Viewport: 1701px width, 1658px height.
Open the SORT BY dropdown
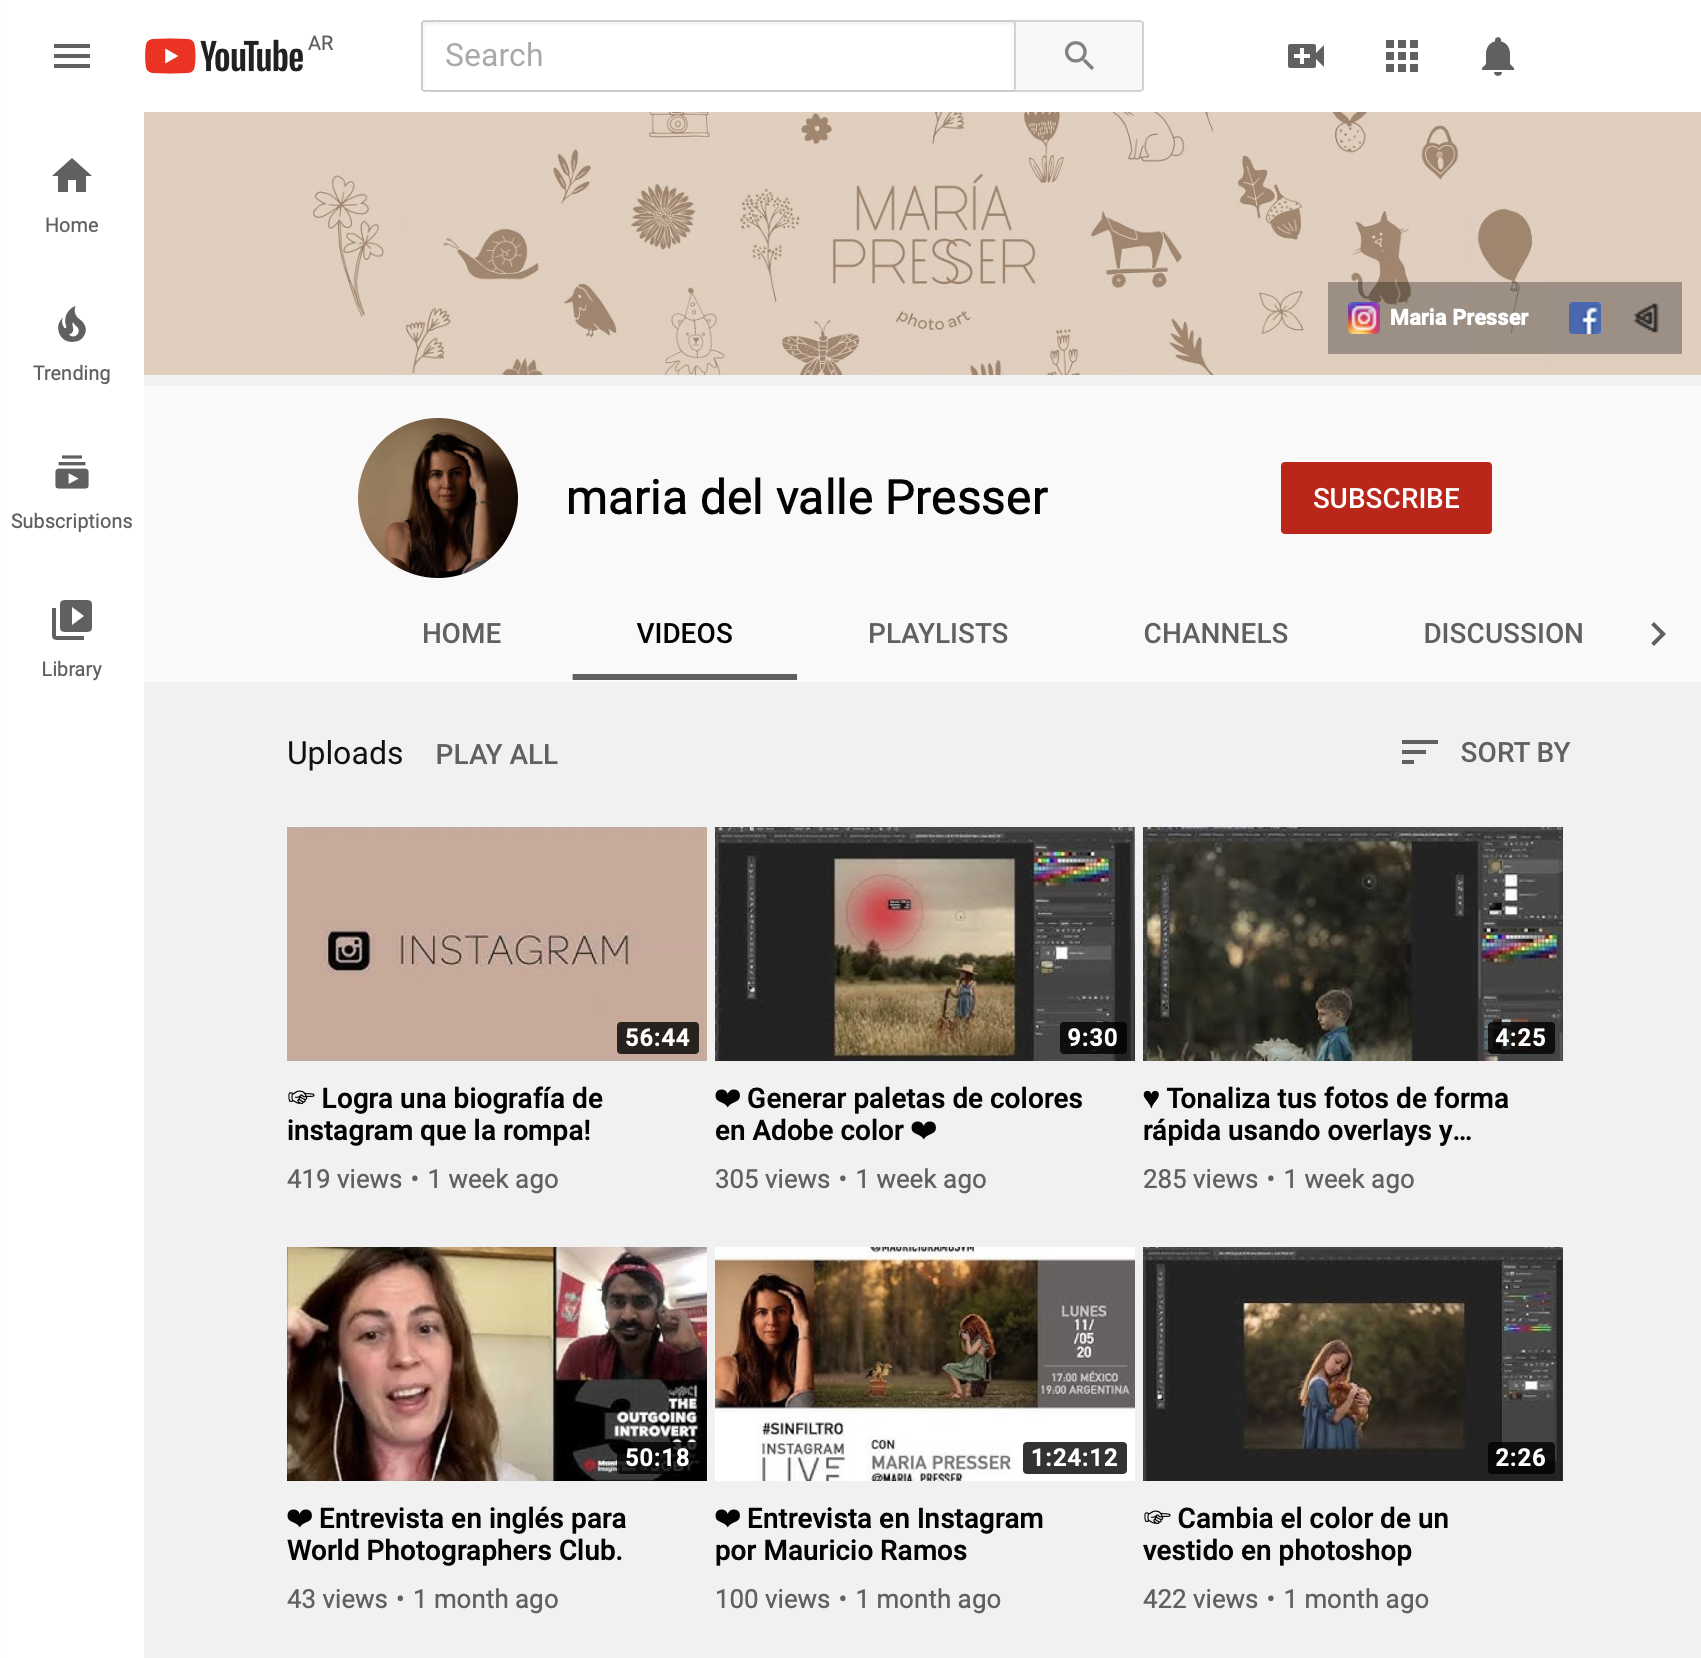click(x=1485, y=752)
